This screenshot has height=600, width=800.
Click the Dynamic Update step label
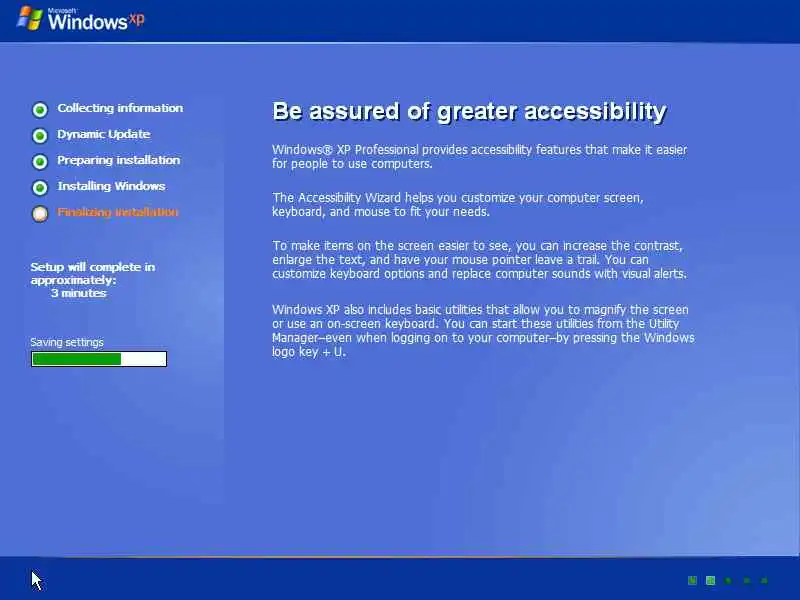click(104, 134)
